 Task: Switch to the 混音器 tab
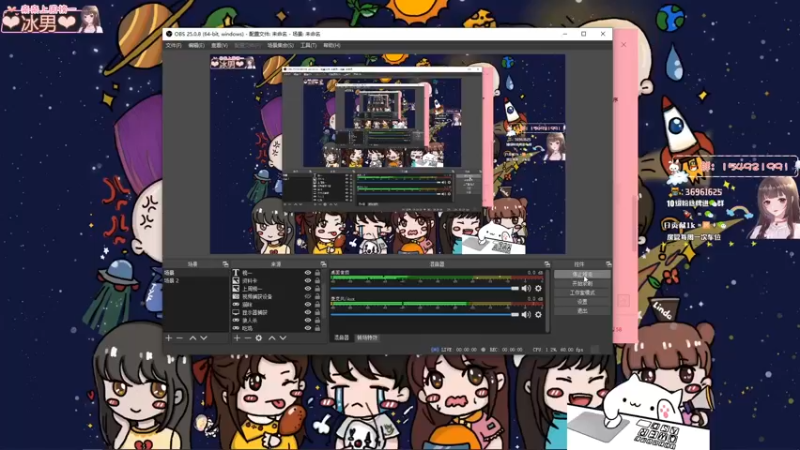[341, 338]
